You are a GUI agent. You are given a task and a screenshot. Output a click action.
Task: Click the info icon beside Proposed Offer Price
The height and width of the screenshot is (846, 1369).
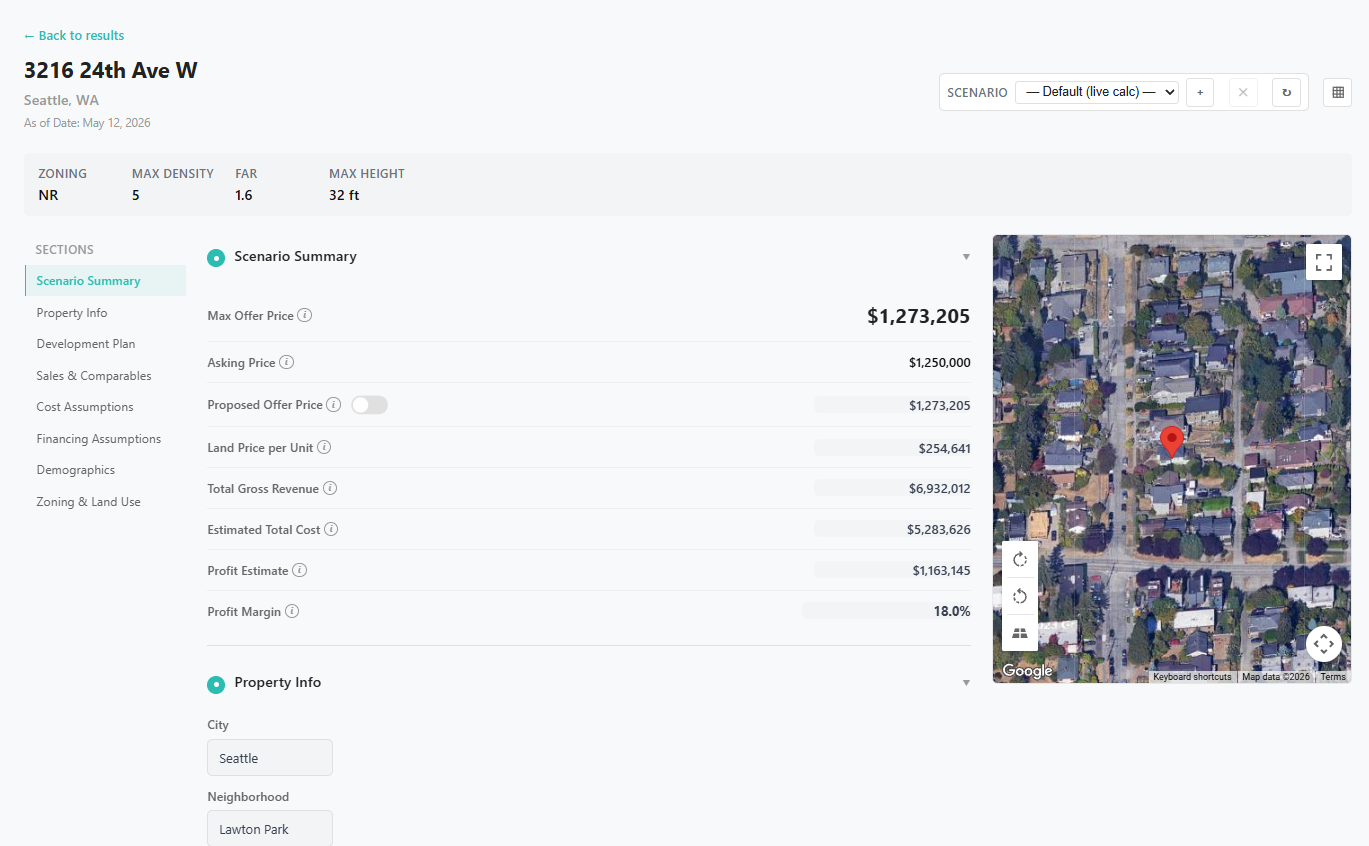[x=334, y=405]
